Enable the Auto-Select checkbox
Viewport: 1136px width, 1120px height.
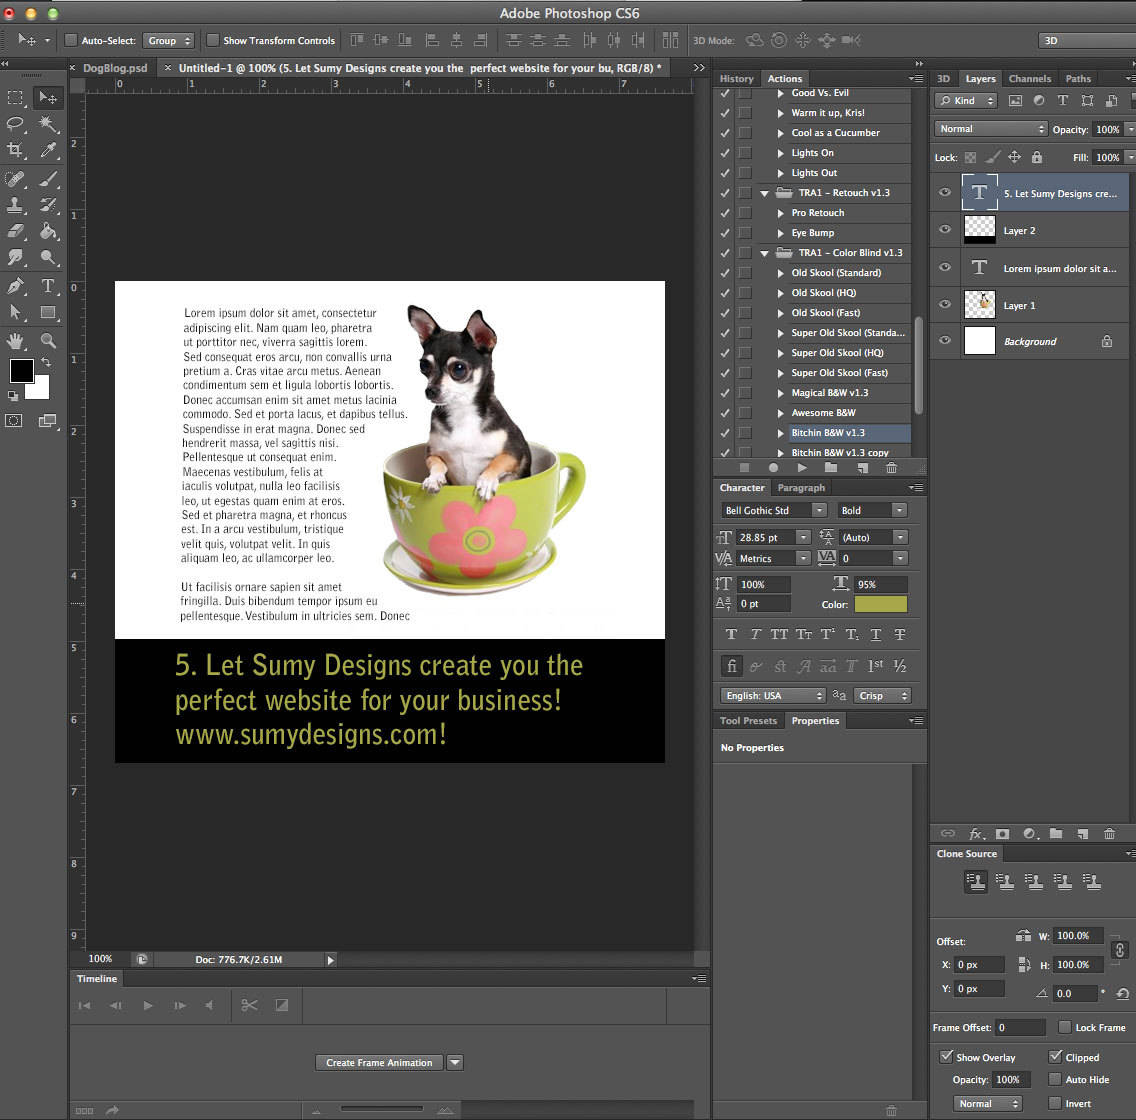[71, 41]
